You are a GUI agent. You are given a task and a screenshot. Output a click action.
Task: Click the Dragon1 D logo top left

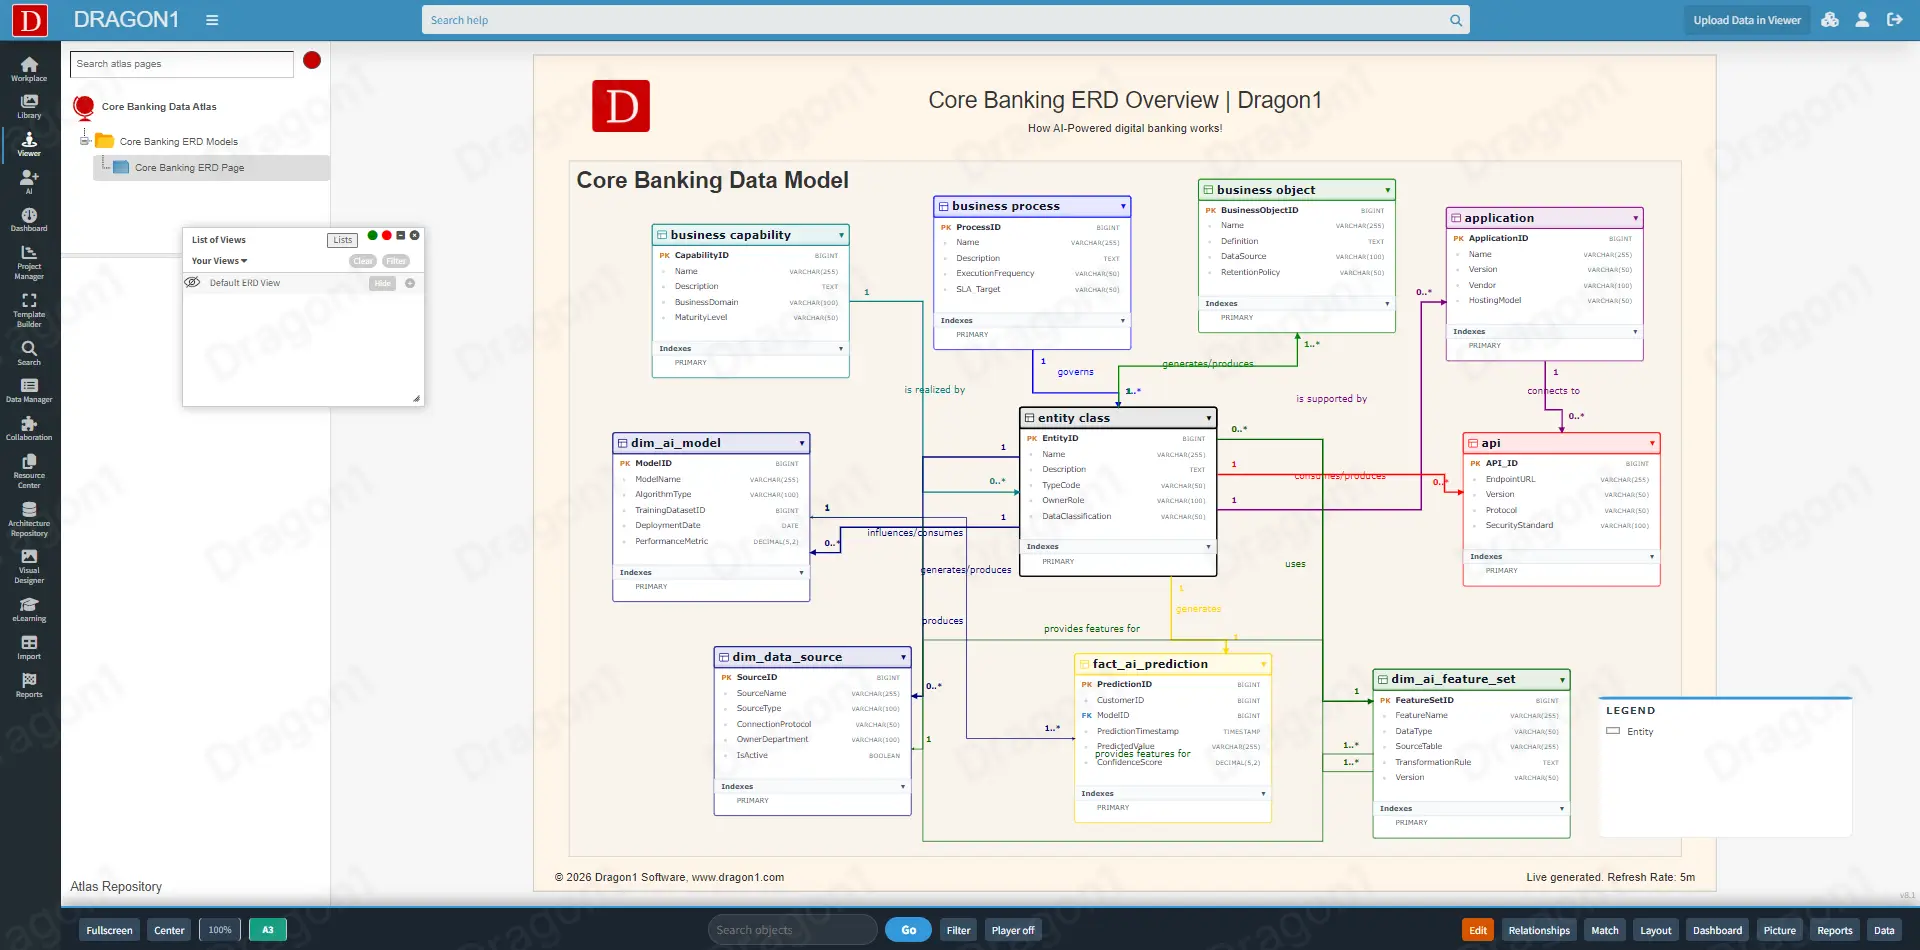point(30,20)
